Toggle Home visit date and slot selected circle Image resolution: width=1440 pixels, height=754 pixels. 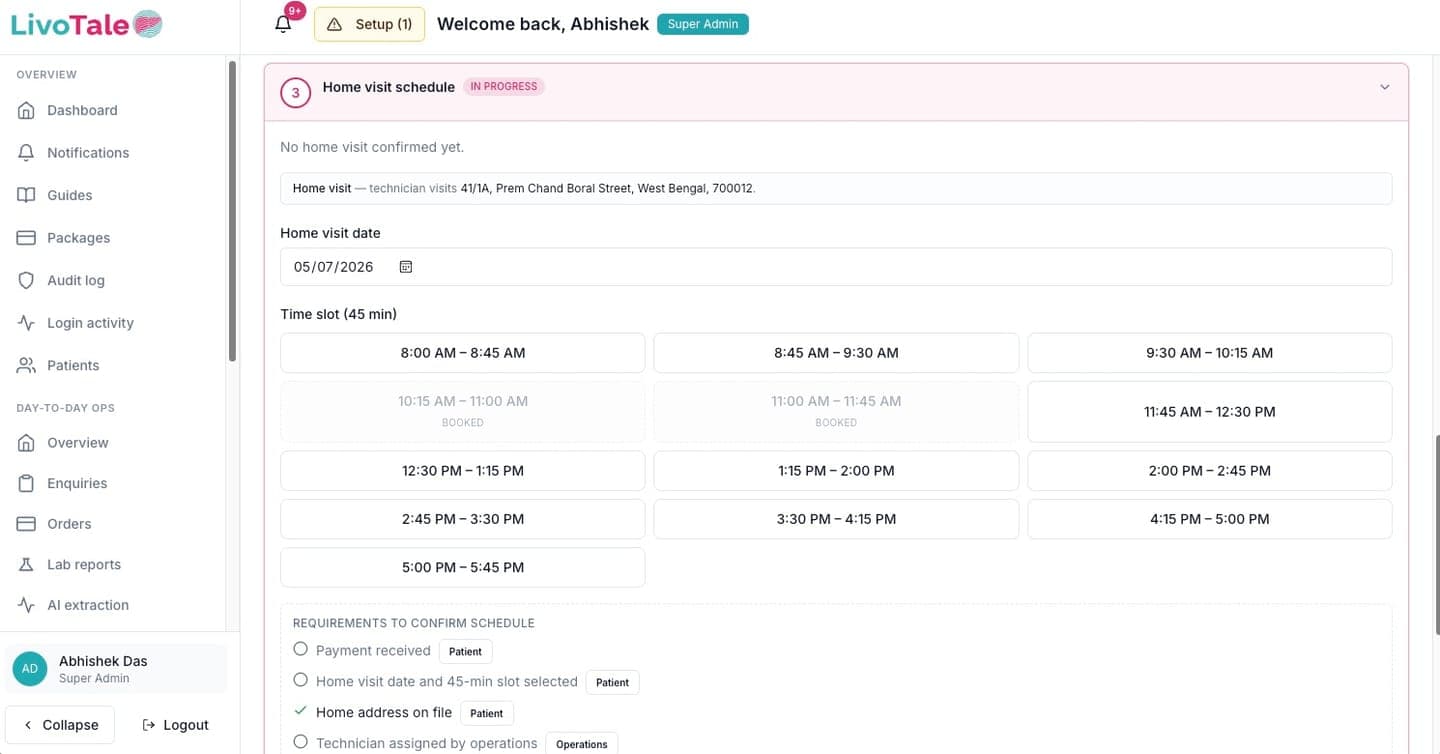coord(300,680)
